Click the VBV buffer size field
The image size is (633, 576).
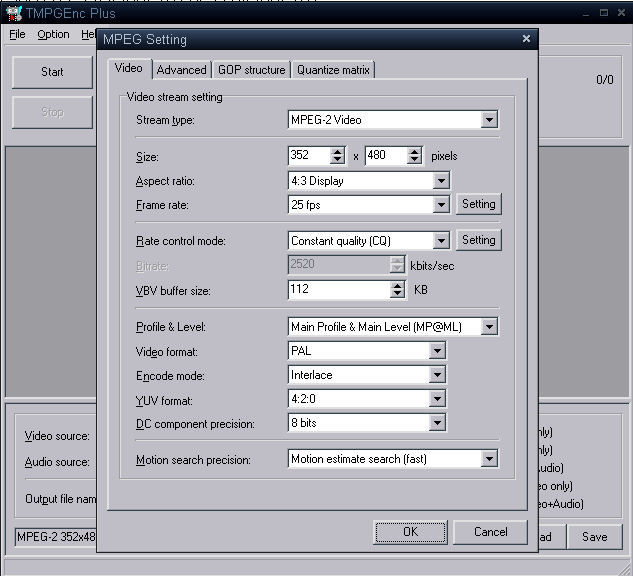tap(339, 289)
